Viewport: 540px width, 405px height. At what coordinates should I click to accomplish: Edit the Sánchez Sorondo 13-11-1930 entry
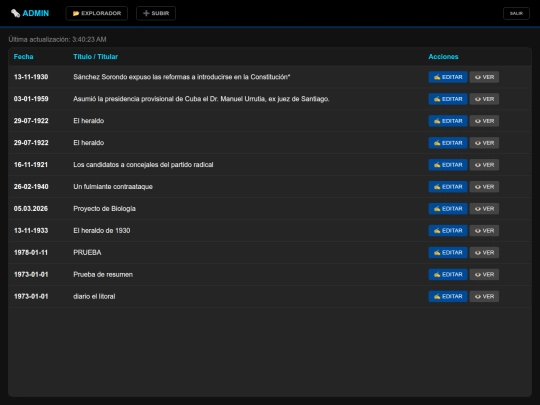click(448, 77)
